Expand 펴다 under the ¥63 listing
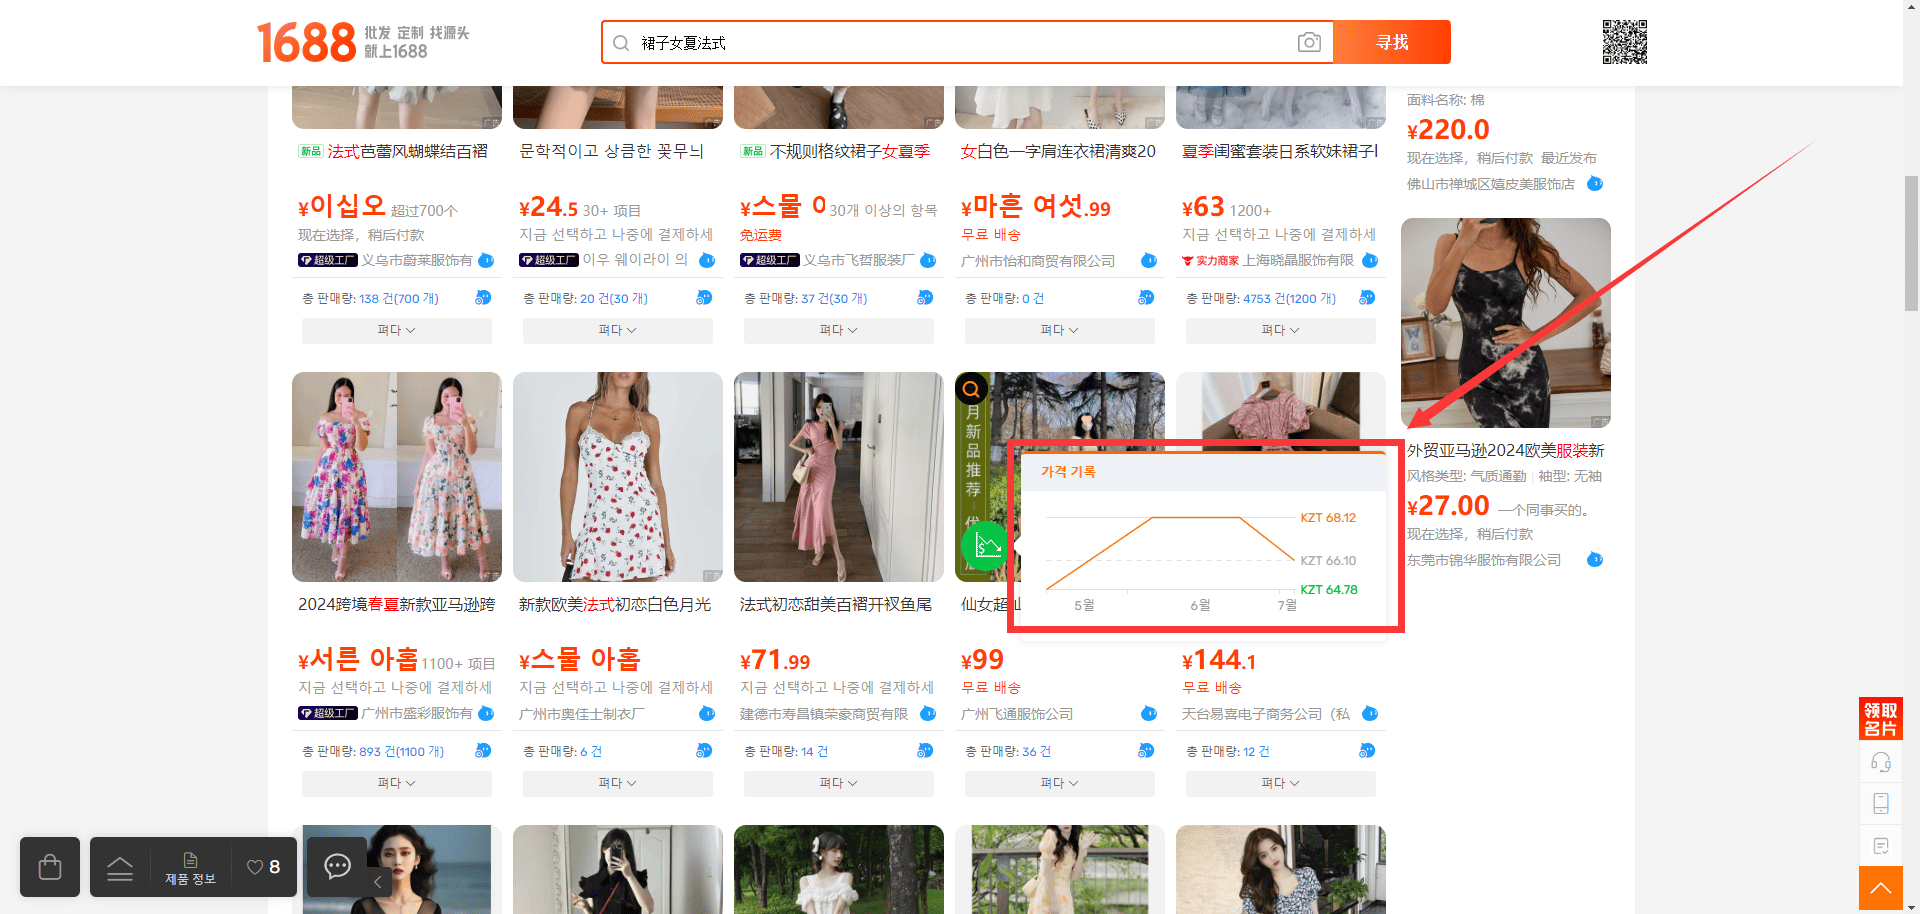1920x914 pixels. (x=1280, y=330)
